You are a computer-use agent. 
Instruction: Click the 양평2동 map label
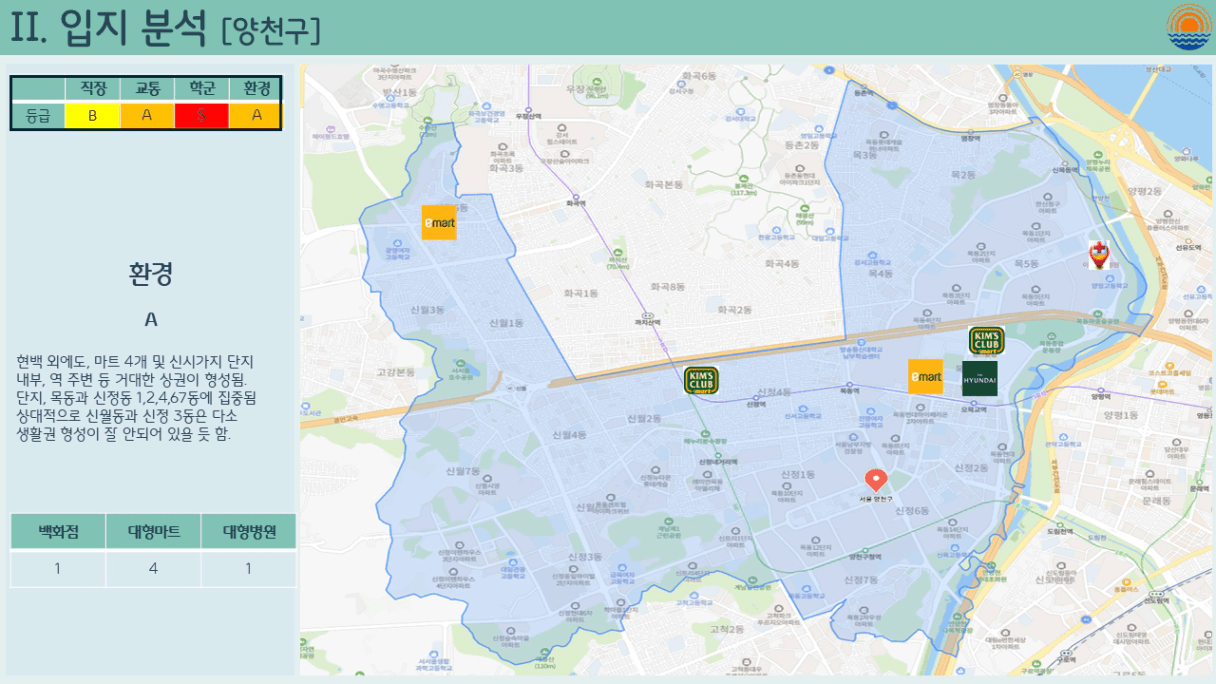pyautogui.click(x=1144, y=190)
